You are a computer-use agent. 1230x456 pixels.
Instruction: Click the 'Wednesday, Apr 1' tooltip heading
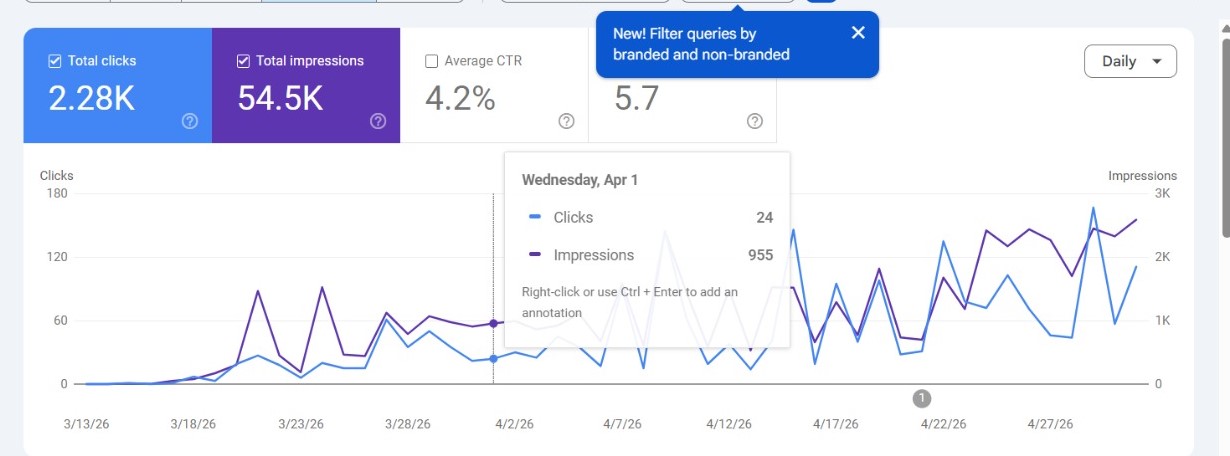pos(580,180)
